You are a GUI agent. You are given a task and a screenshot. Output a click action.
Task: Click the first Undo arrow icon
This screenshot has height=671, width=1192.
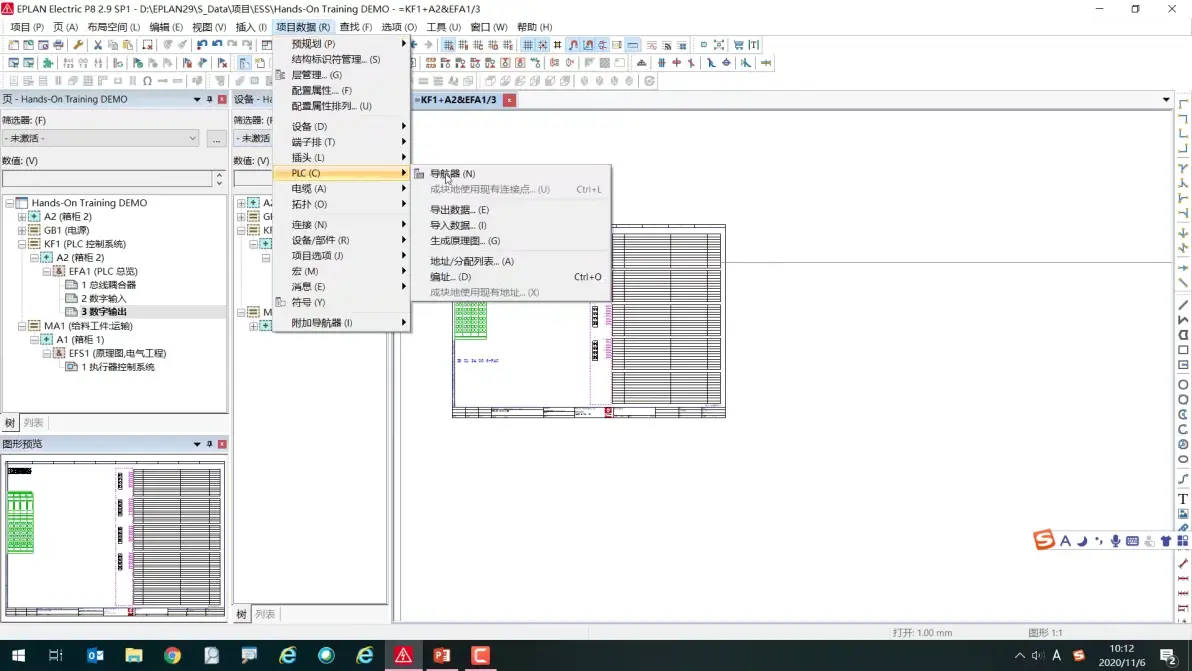point(201,45)
